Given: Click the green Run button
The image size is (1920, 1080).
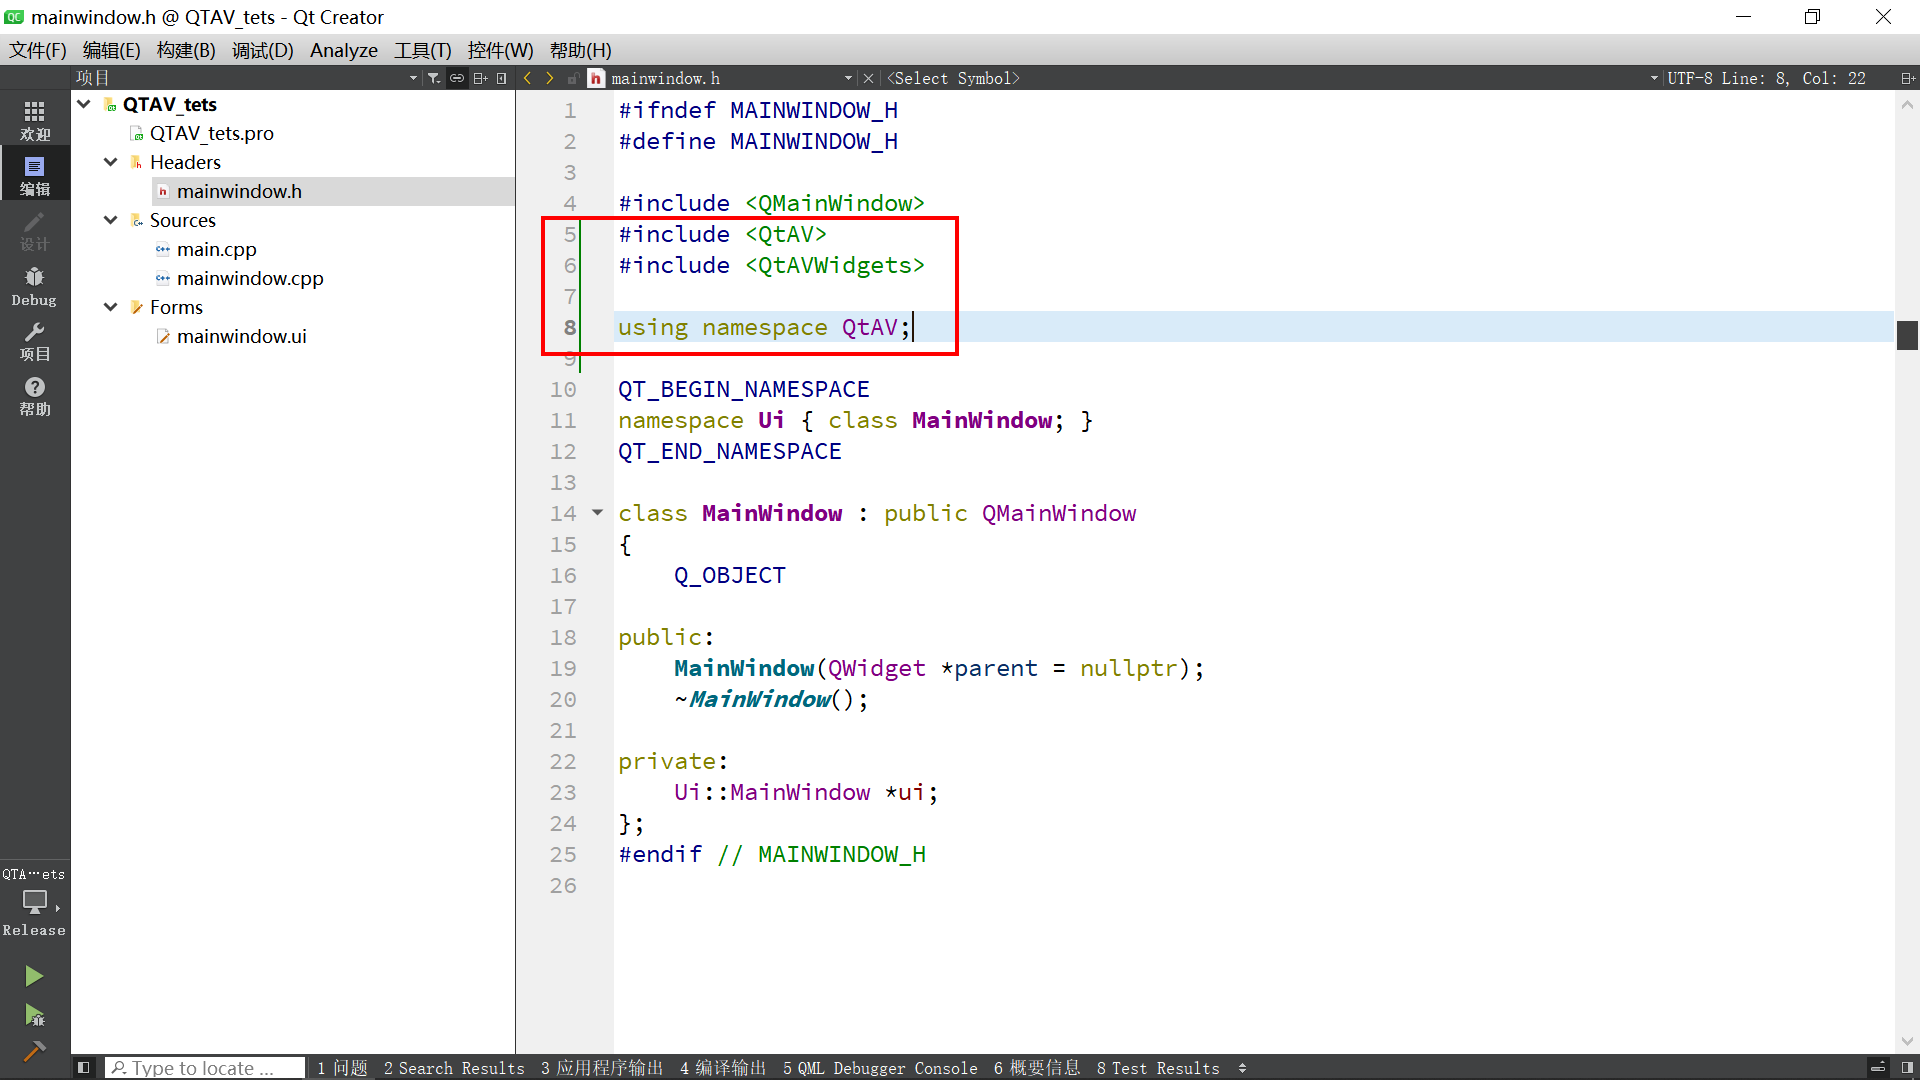Looking at the screenshot, I should (34, 976).
